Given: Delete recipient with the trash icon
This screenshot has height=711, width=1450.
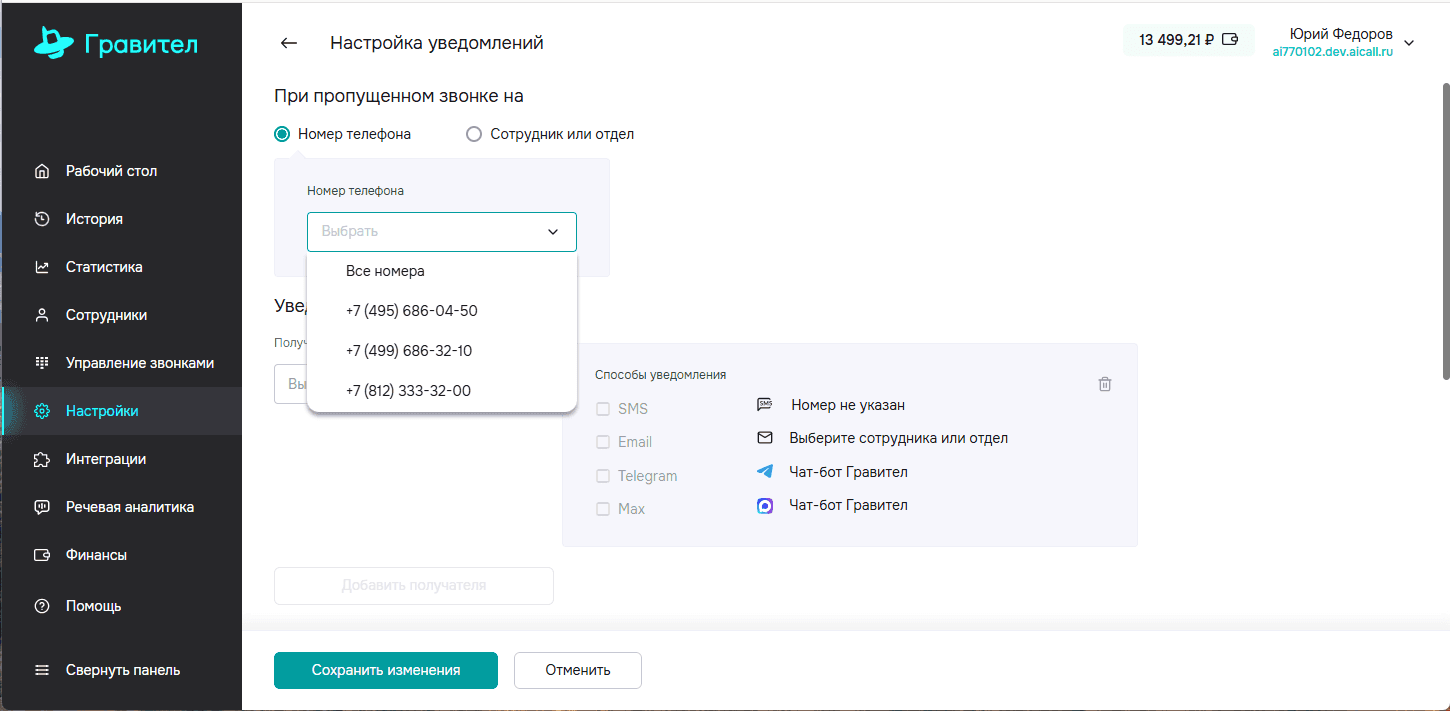Looking at the screenshot, I should click(1105, 384).
